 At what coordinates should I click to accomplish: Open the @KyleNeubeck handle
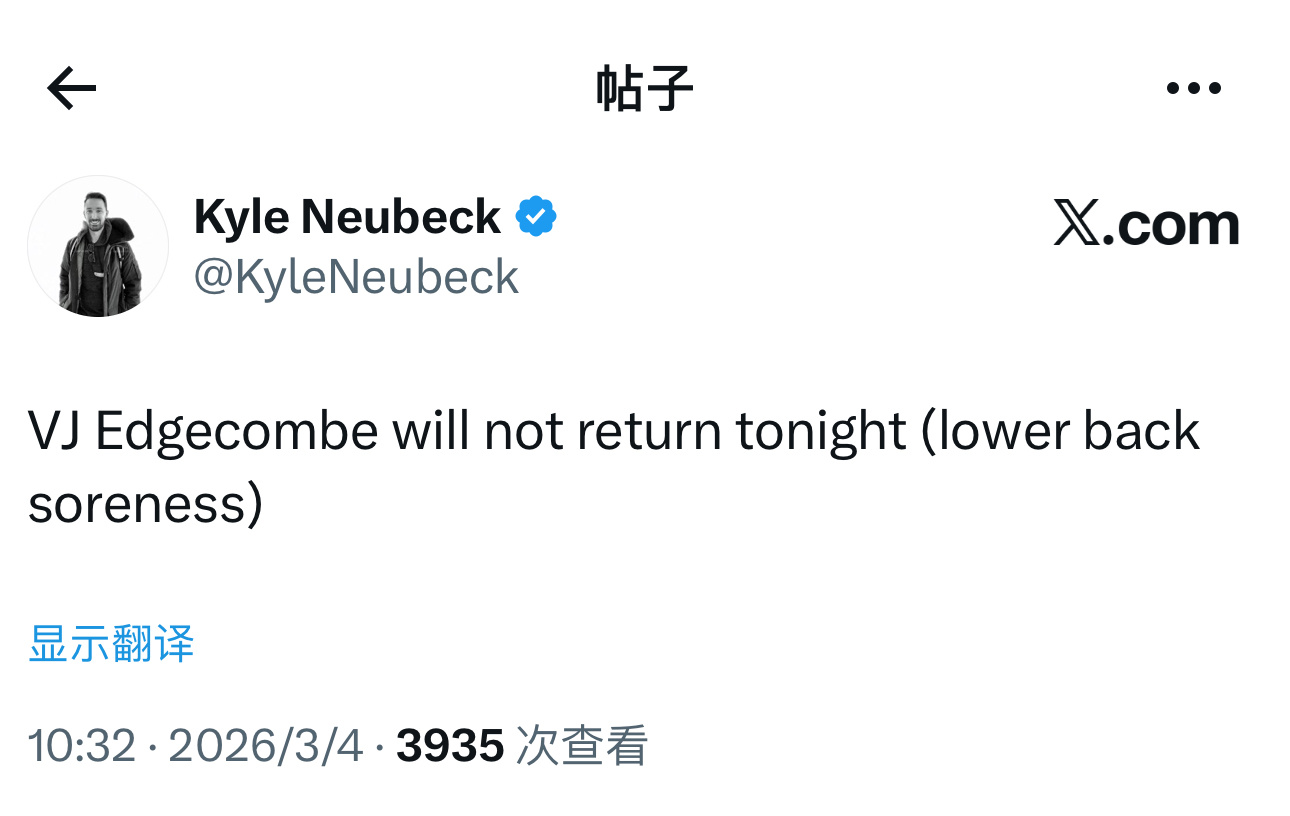[357, 277]
